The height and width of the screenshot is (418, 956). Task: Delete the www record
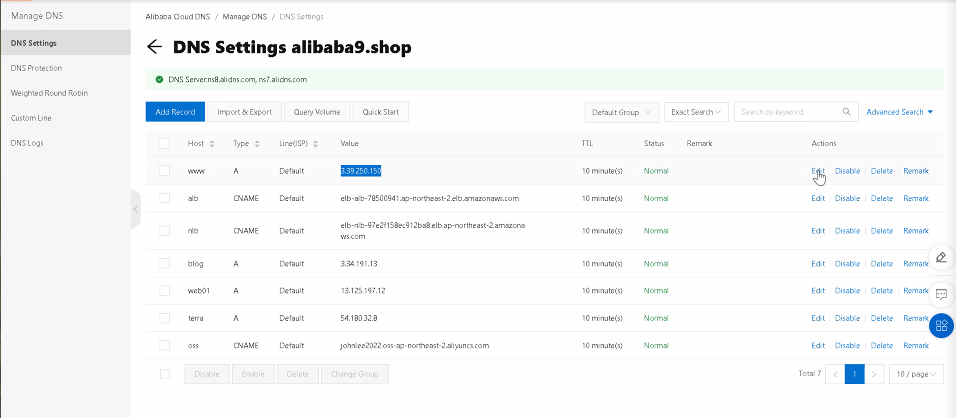click(x=882, y=171)
